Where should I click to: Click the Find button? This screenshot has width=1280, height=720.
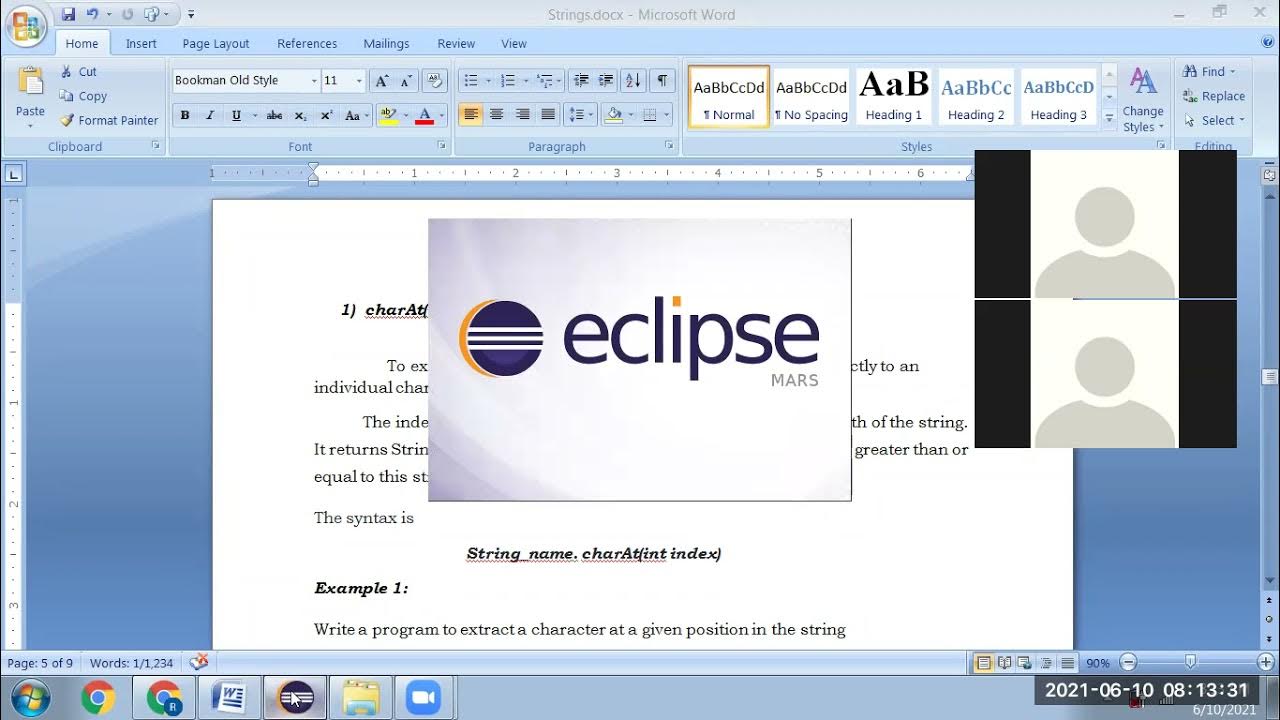1209,72
